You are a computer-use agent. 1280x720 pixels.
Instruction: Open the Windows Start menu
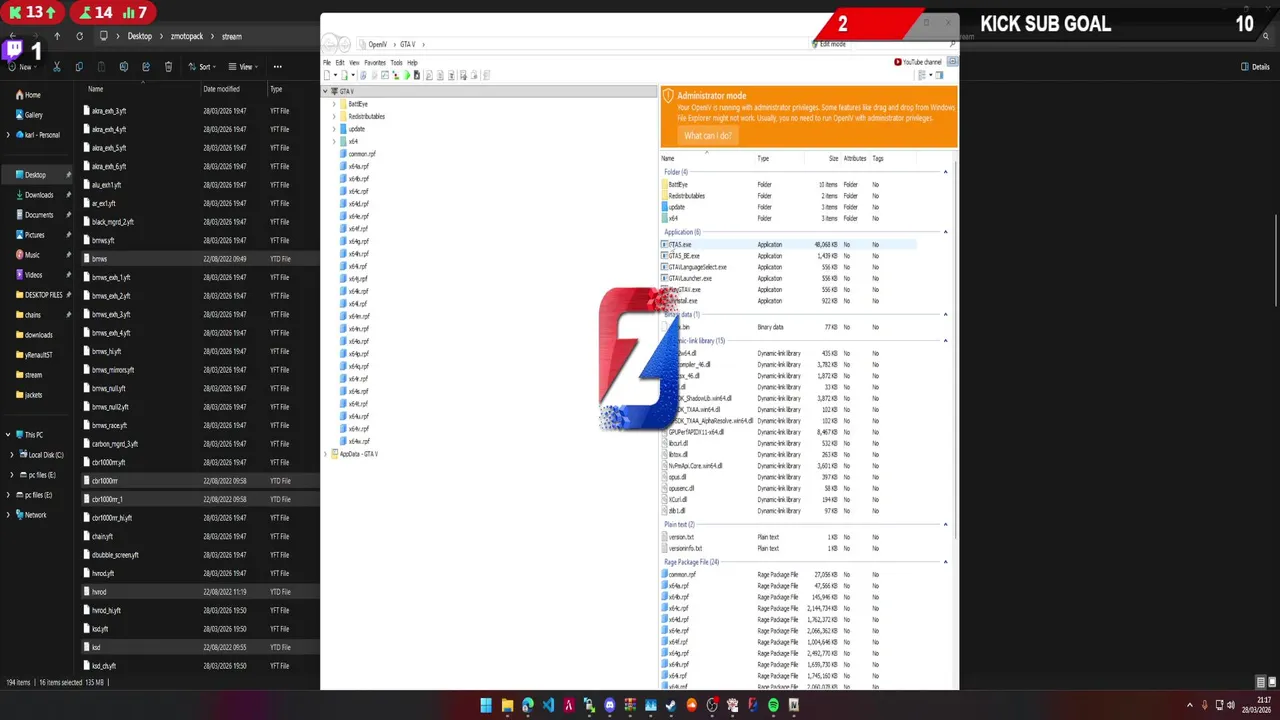click(486, 705)
